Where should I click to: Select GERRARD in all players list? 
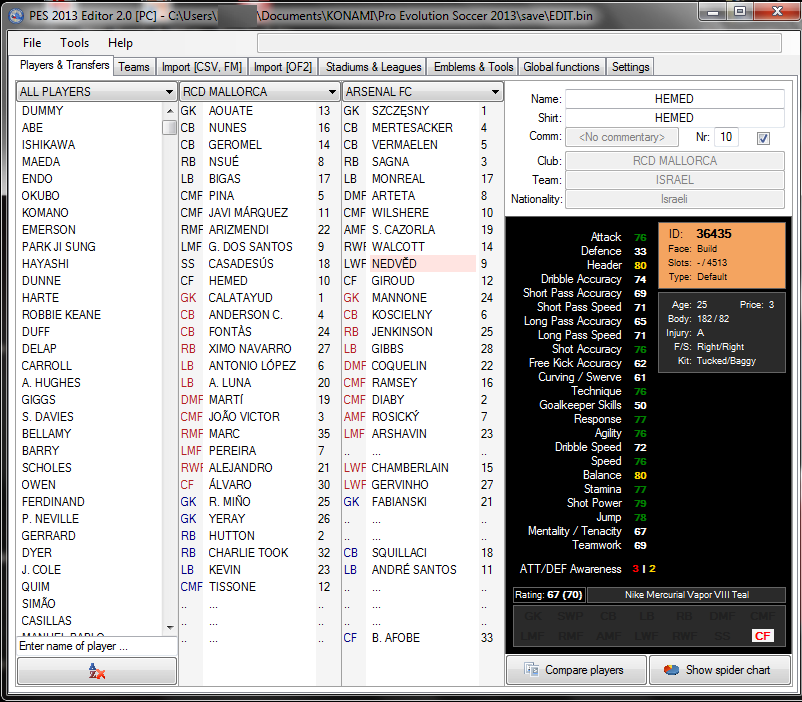(x=49, y=536)
